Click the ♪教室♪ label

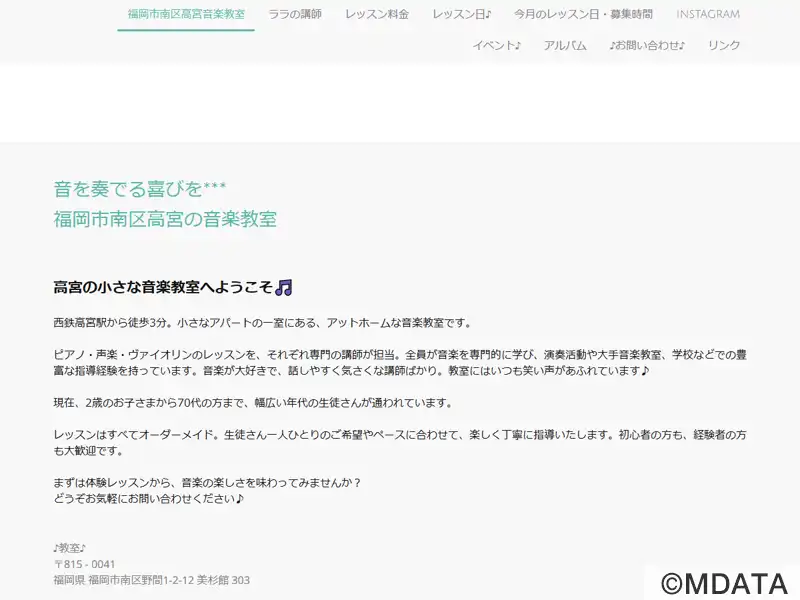click(x=69, y=548)
